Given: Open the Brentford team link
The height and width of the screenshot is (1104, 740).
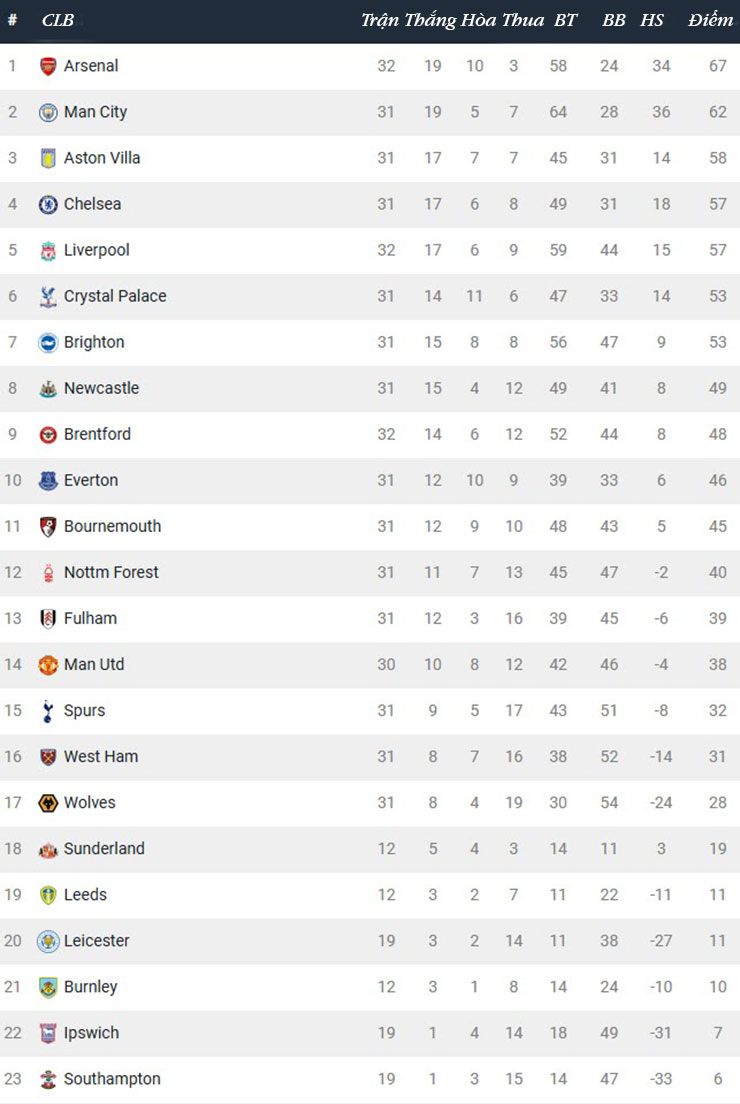Looking at the screenshot, I should [x=97, y=434].
